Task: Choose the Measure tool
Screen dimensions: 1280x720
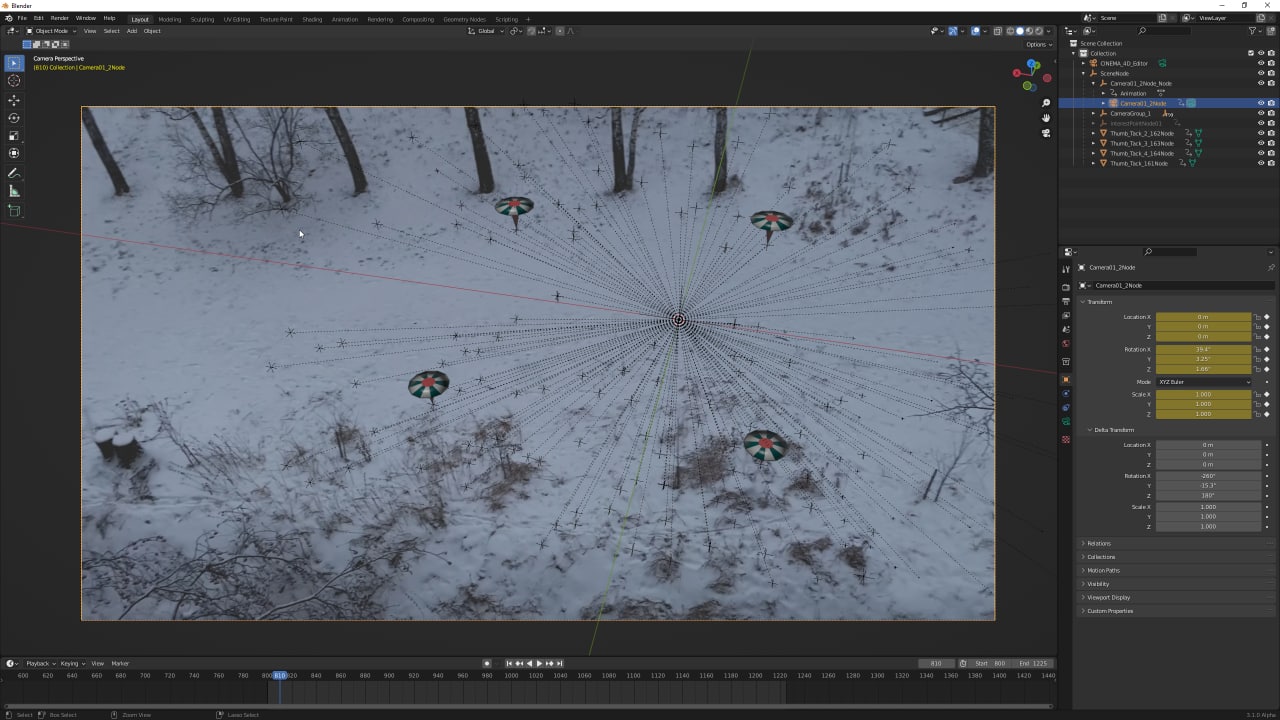Action: pyautogui.click(x=14, y=191)
